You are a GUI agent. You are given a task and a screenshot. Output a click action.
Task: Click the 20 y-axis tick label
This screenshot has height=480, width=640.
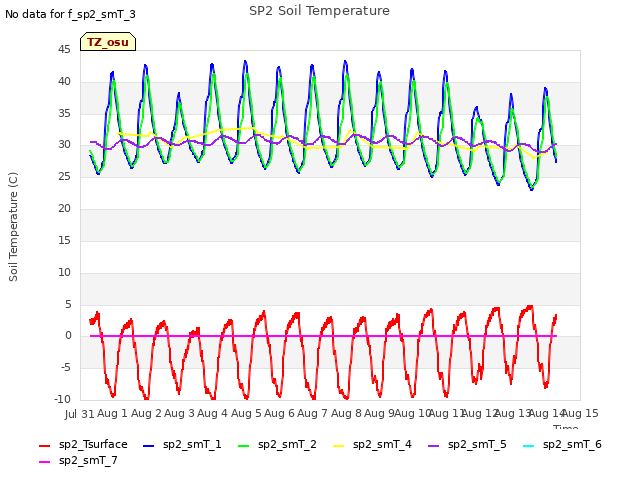[64, 209]
